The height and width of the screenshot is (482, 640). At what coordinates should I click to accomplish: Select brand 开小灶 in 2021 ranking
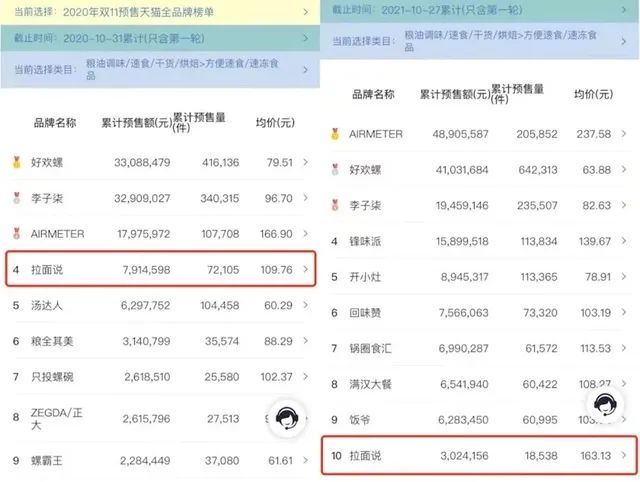(x=365, y=277)
